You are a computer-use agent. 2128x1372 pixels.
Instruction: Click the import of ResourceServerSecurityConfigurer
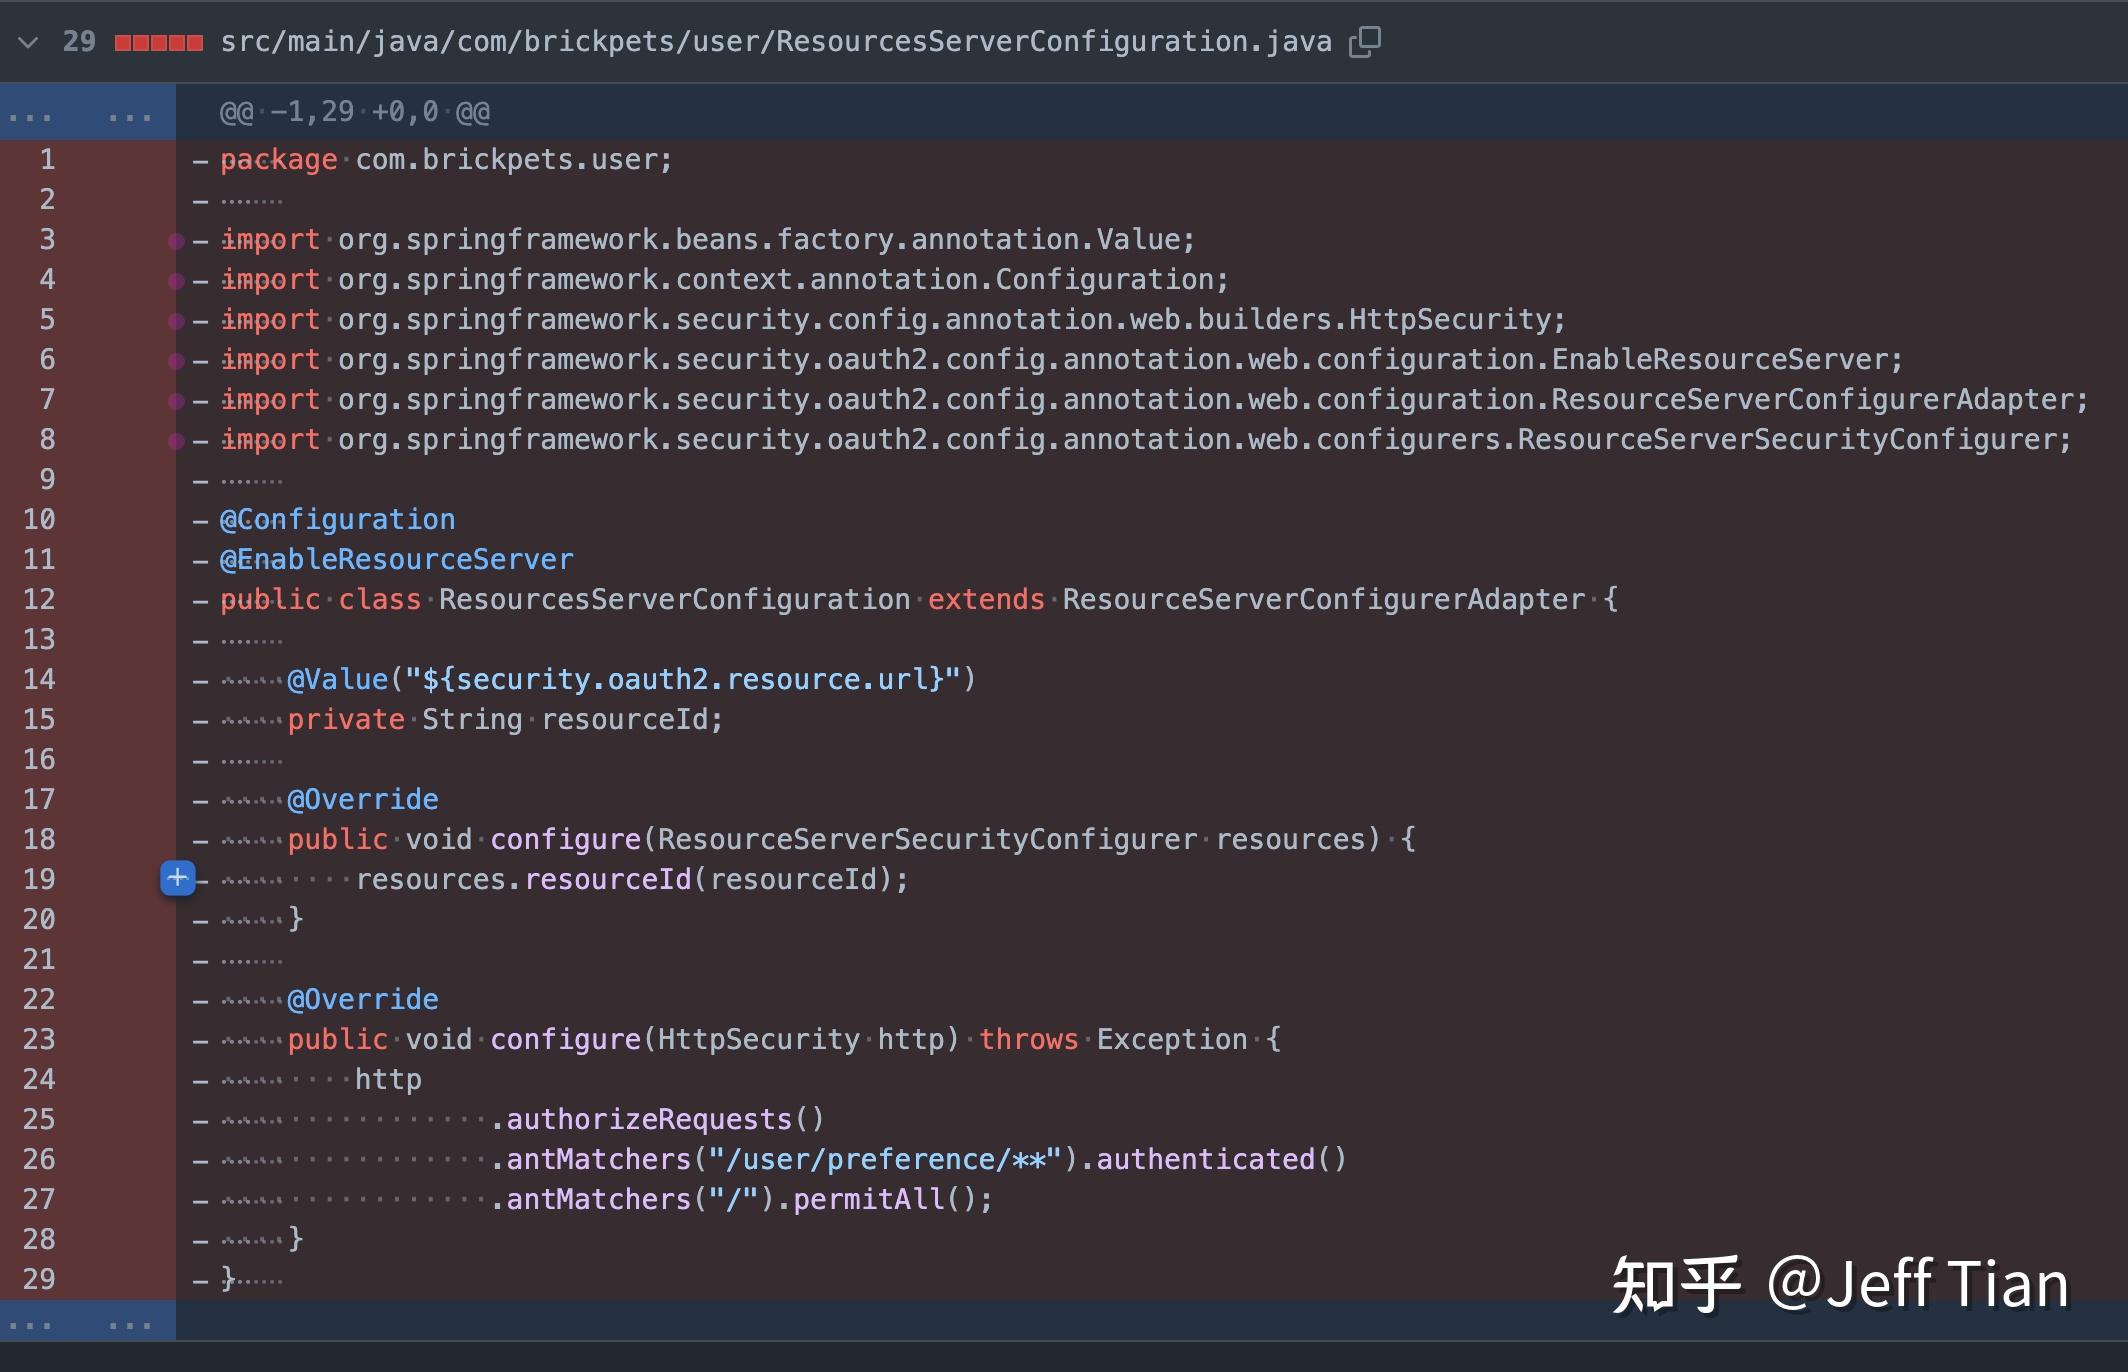pos(1146,440)
